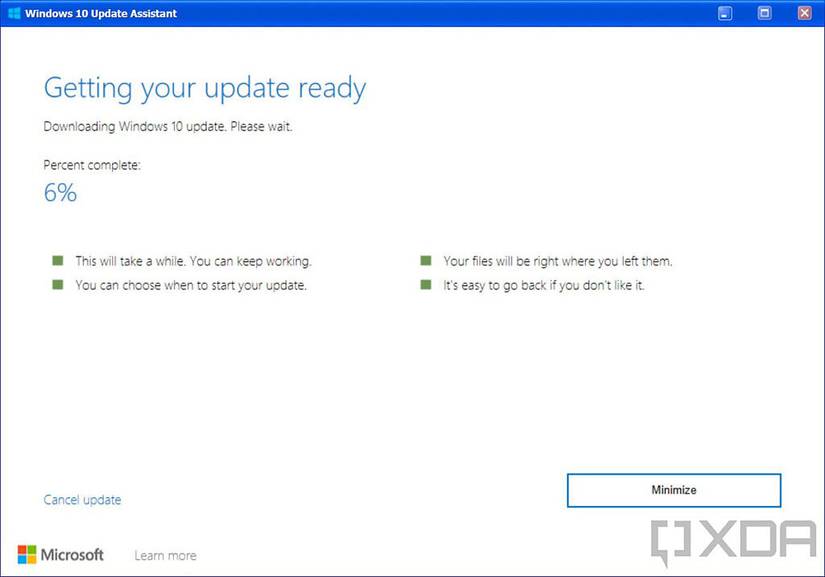Click 'You can choose when to start' text

pos(190,285)
